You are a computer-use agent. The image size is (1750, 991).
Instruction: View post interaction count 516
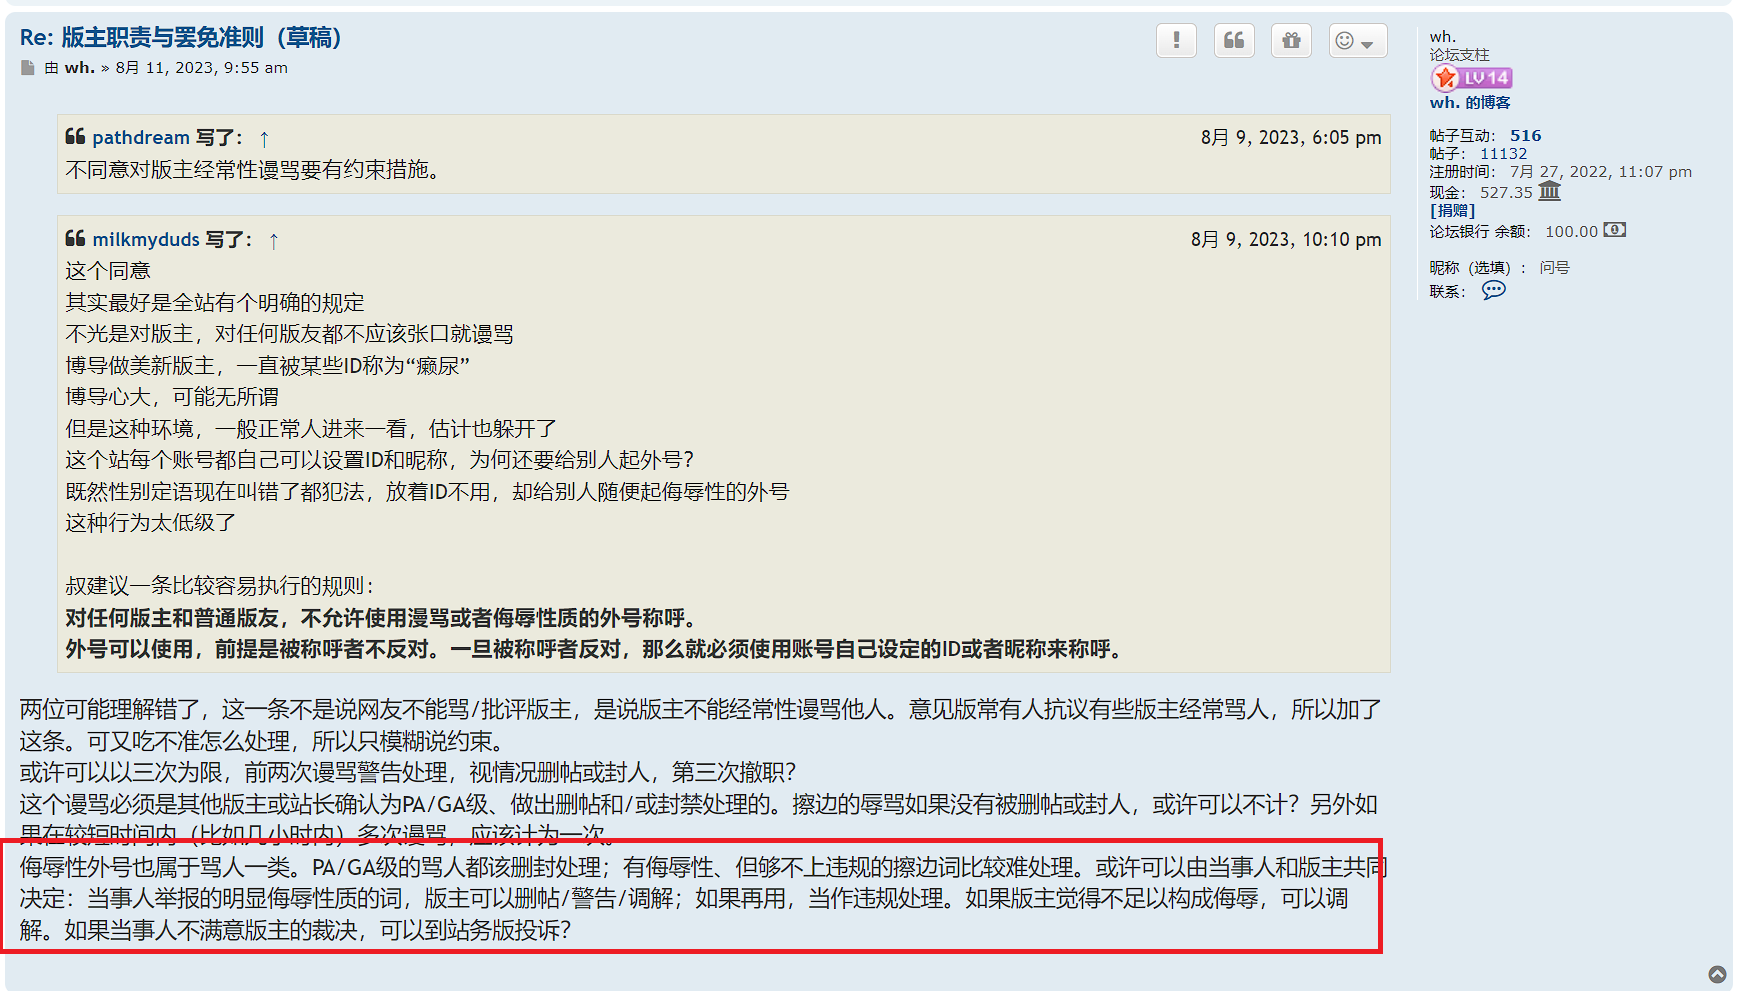click(1525, 136)
